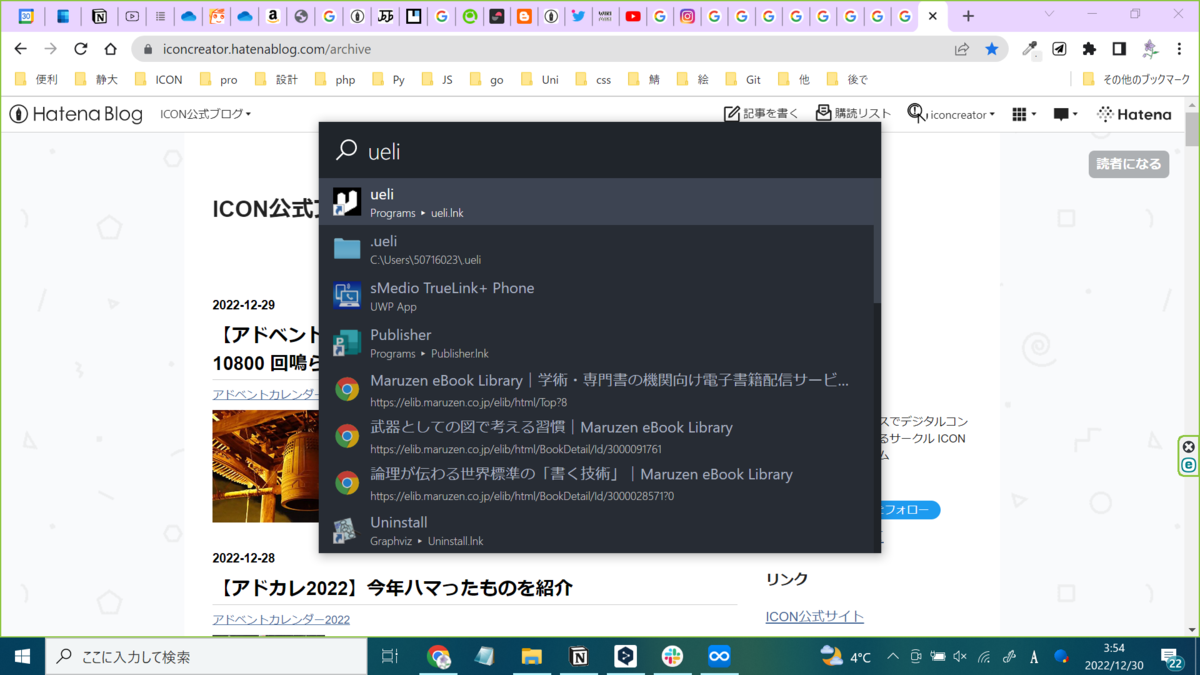The height and width of the screenshot is (675, 1200).
Task: Open the Git bookmarks folder
Action: (742, 79)
